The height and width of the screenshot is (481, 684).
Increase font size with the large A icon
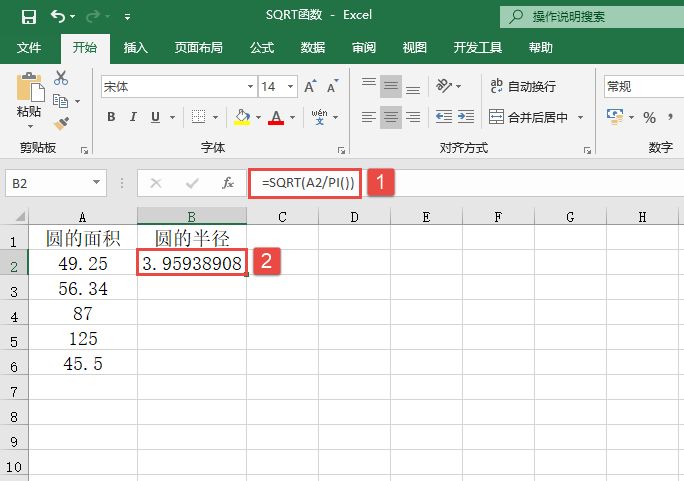click(x=310, y=86)
